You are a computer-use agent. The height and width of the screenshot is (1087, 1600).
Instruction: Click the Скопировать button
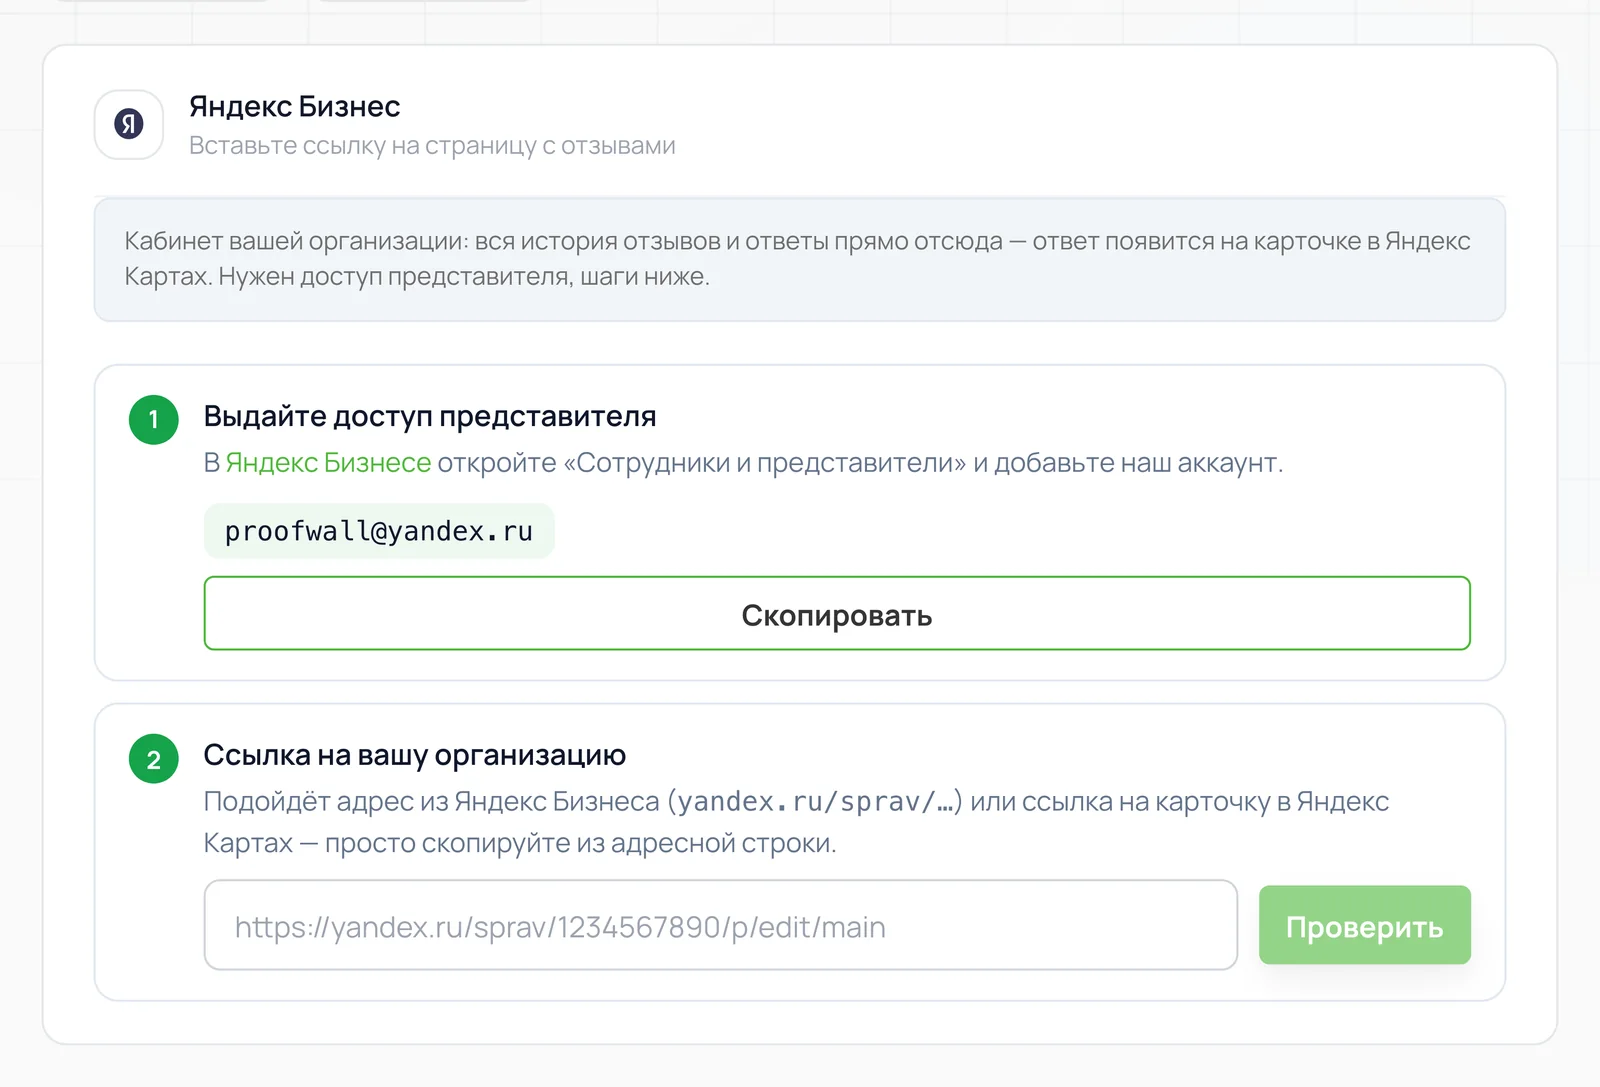837,613
